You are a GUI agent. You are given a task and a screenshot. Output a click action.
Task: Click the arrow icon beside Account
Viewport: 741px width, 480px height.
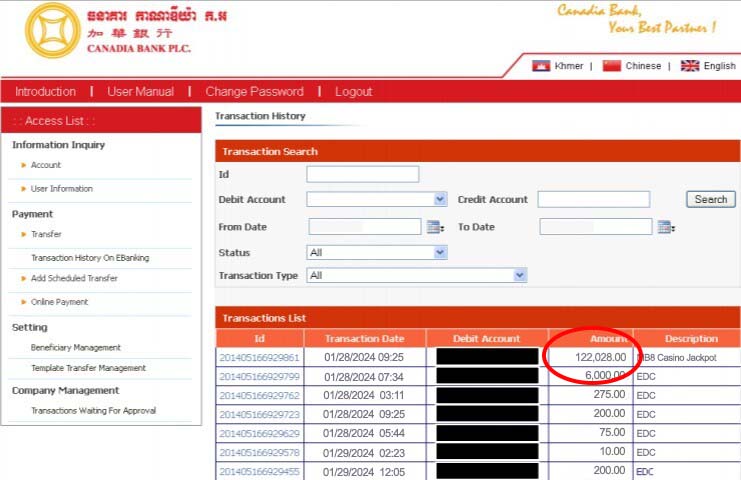tap(23, 165)
